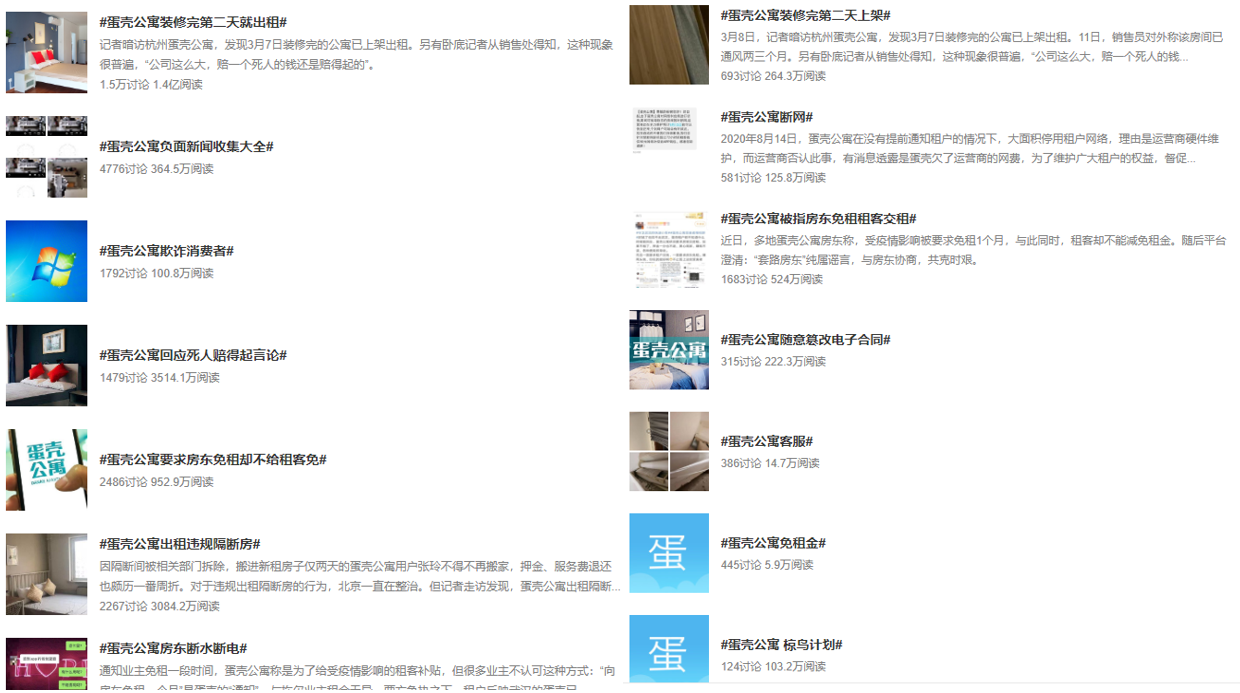Click stats text 693讨论 264.3万阅读
1240x693 pixels.
(773, 76)
